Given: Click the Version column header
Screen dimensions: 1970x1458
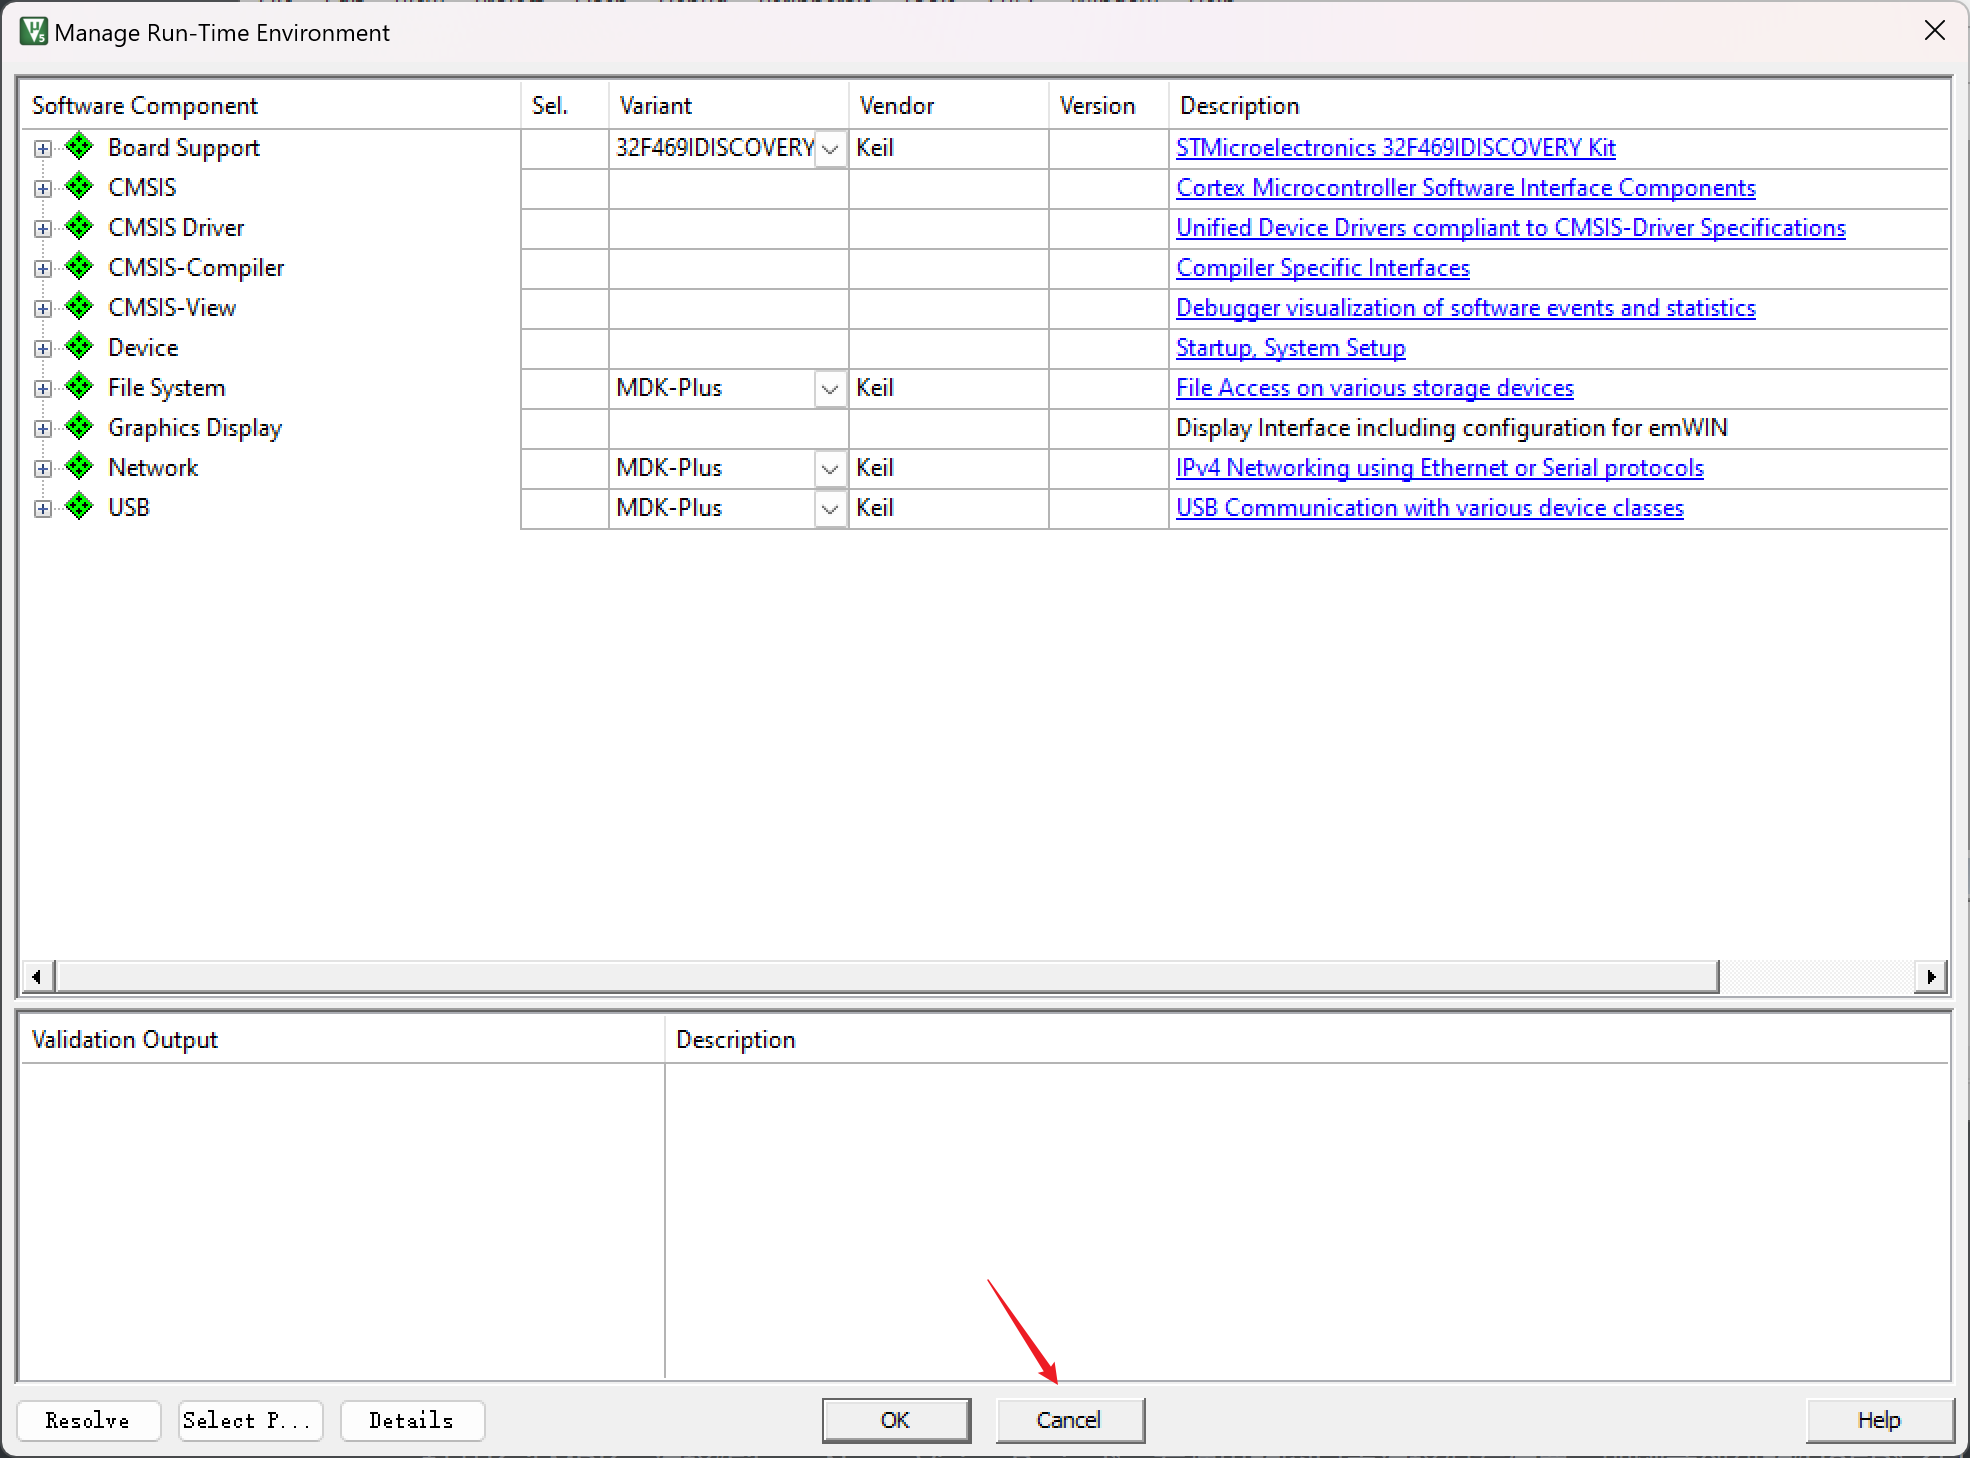Looking at the screenshot, I should click(x=1108, y=105).
